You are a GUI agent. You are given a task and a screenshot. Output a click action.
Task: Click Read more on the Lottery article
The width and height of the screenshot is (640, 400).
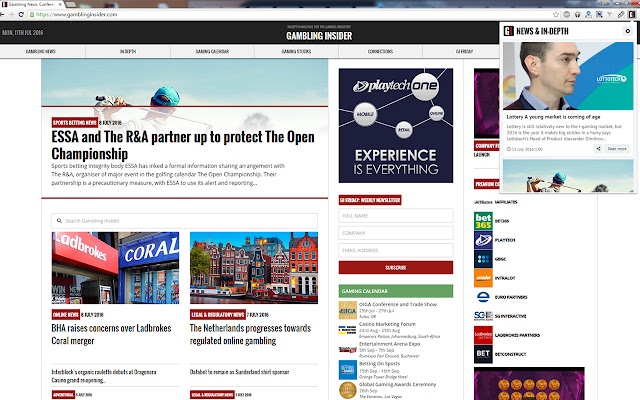[x=617, y=149]
